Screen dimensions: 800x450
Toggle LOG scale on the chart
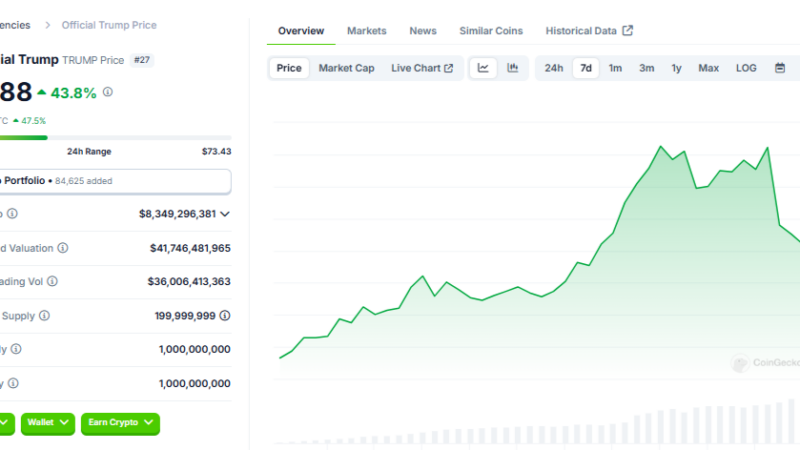(746, 68)
